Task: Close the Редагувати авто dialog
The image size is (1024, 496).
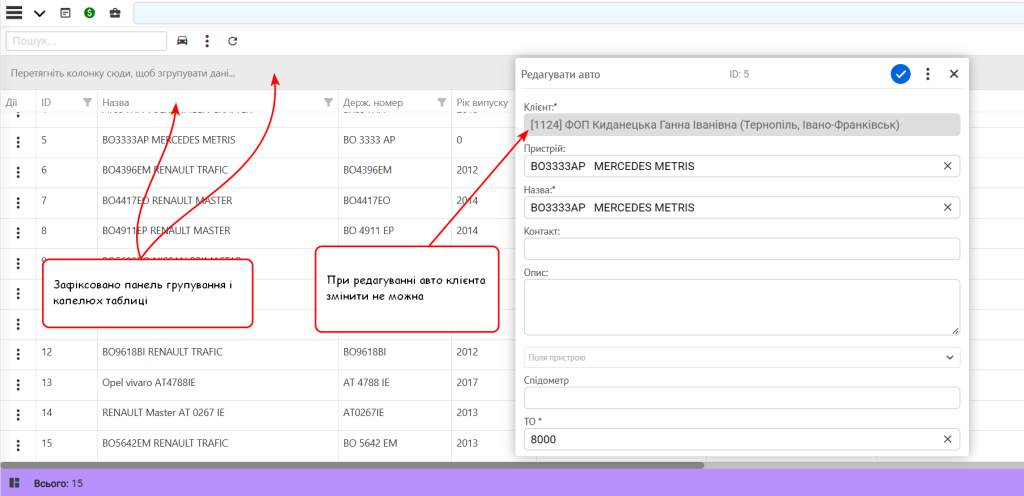Action: click(x=953, y=74)
